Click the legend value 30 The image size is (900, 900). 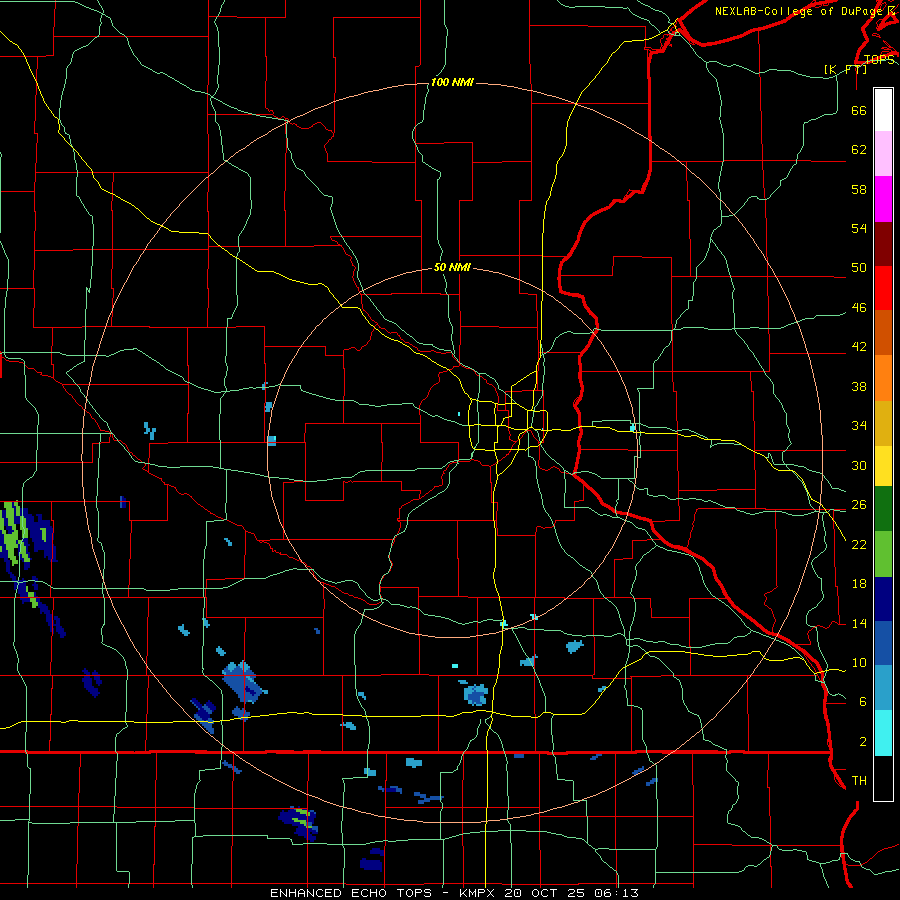(x=859, y=465)
